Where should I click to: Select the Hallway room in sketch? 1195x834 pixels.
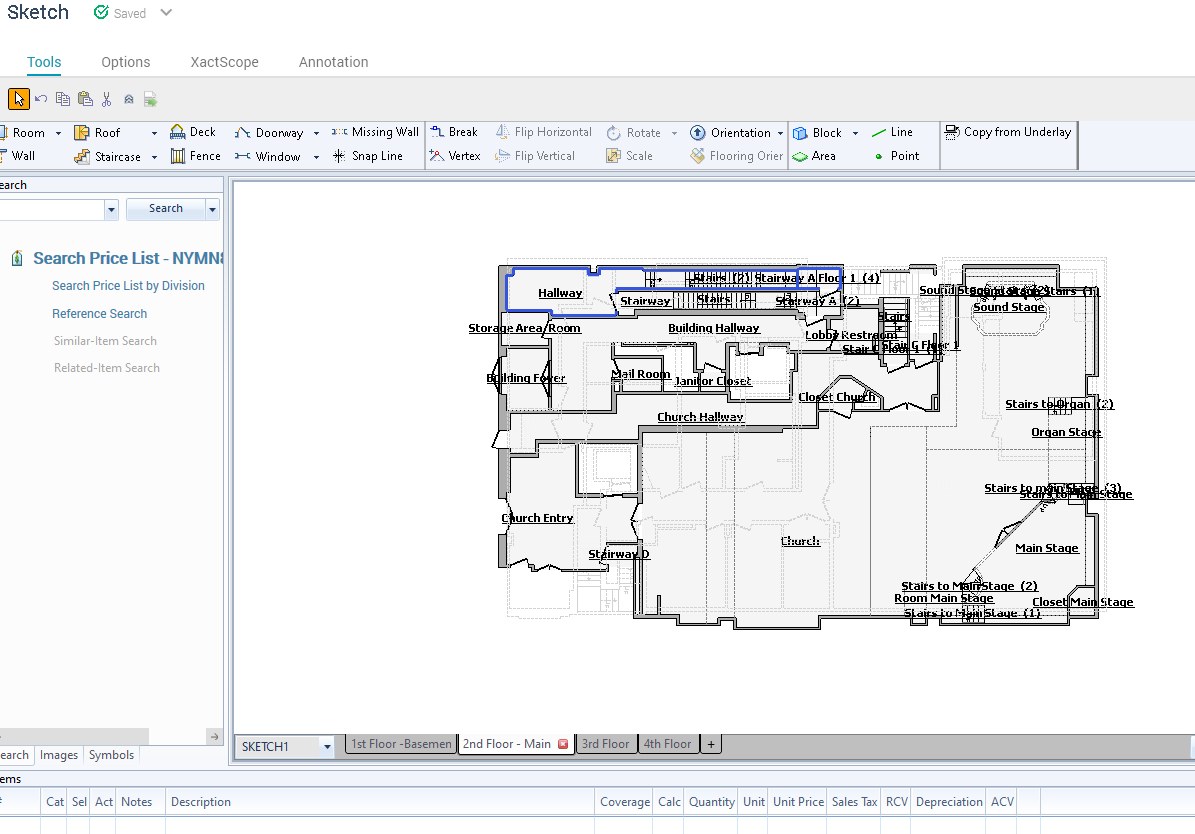(560, 294)
